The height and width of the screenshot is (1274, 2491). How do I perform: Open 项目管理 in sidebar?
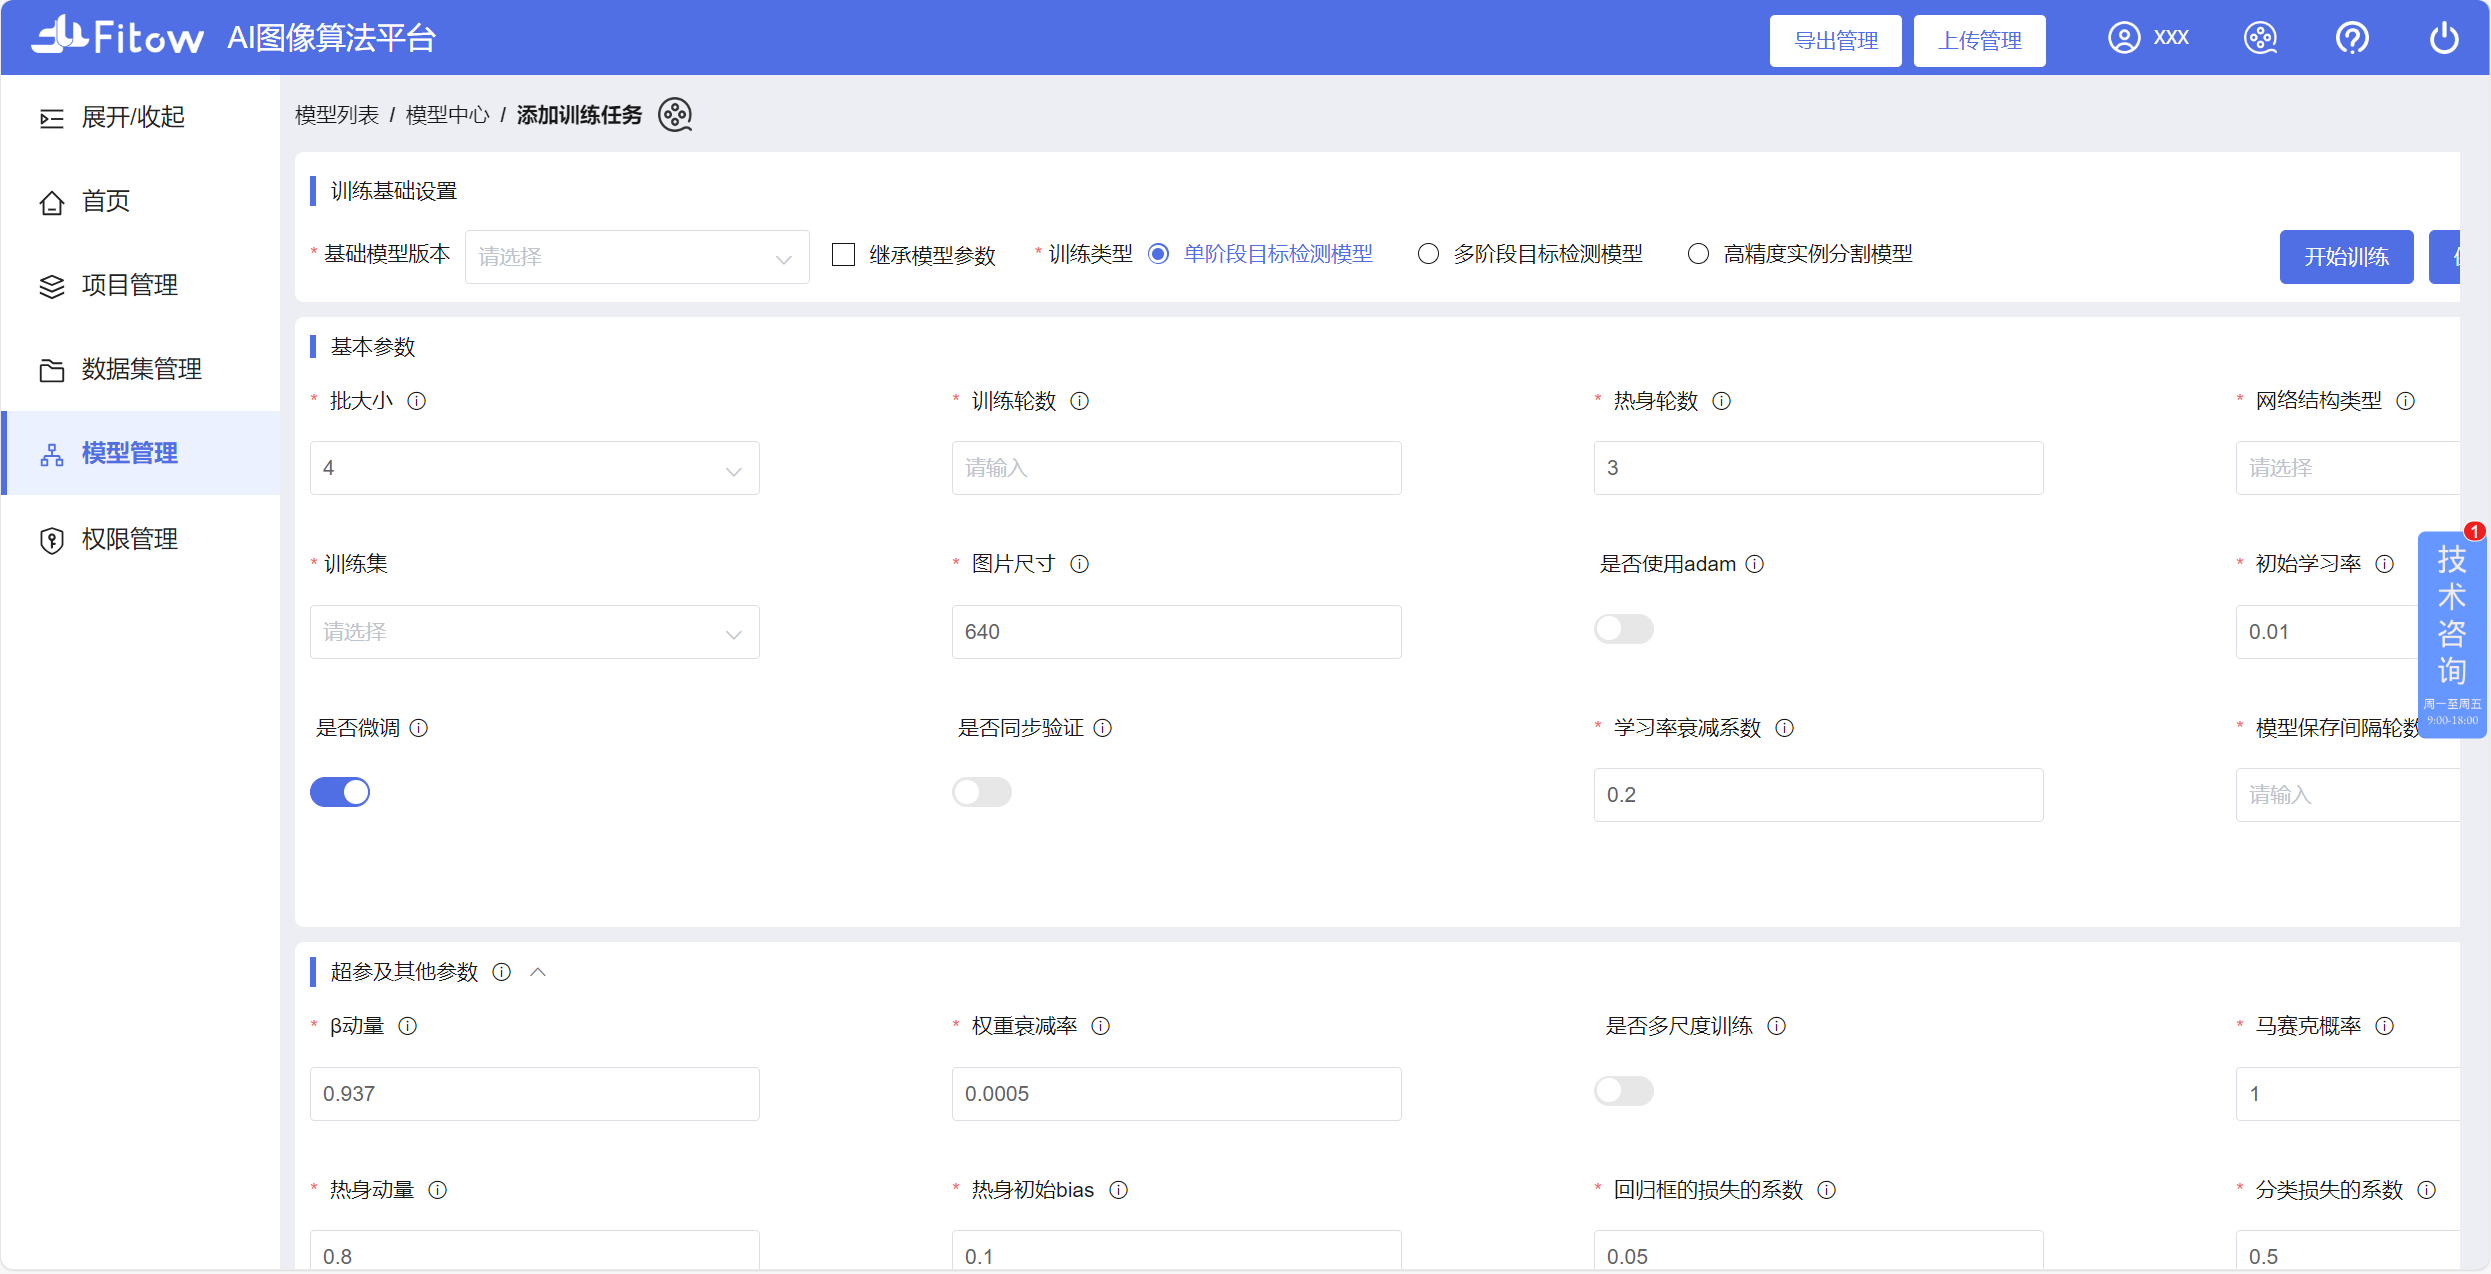[x=140, y=285]
